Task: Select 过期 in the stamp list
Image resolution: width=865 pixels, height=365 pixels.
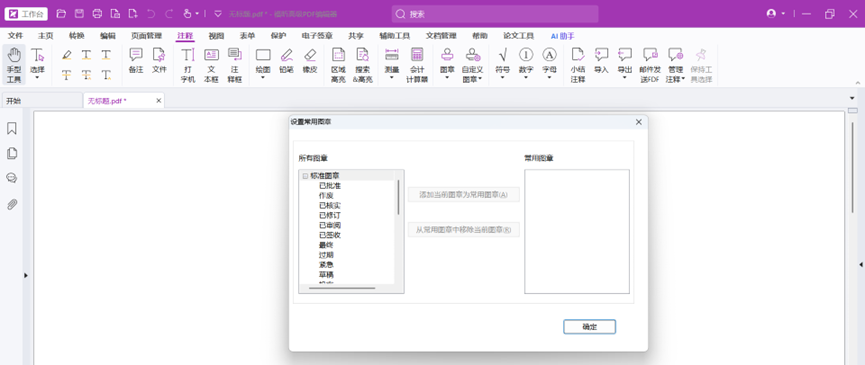Action: pyautogui.click(x=325, y=255)
